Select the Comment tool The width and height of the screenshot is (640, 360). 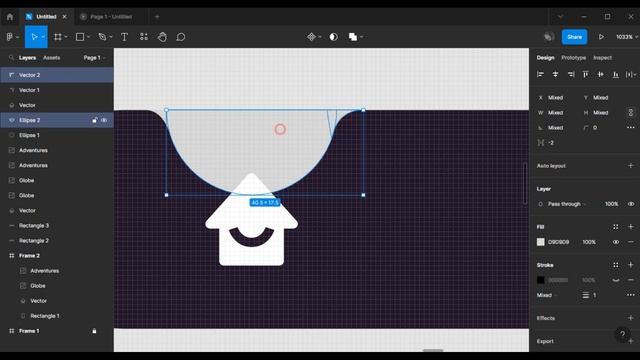tap(180, 37)
